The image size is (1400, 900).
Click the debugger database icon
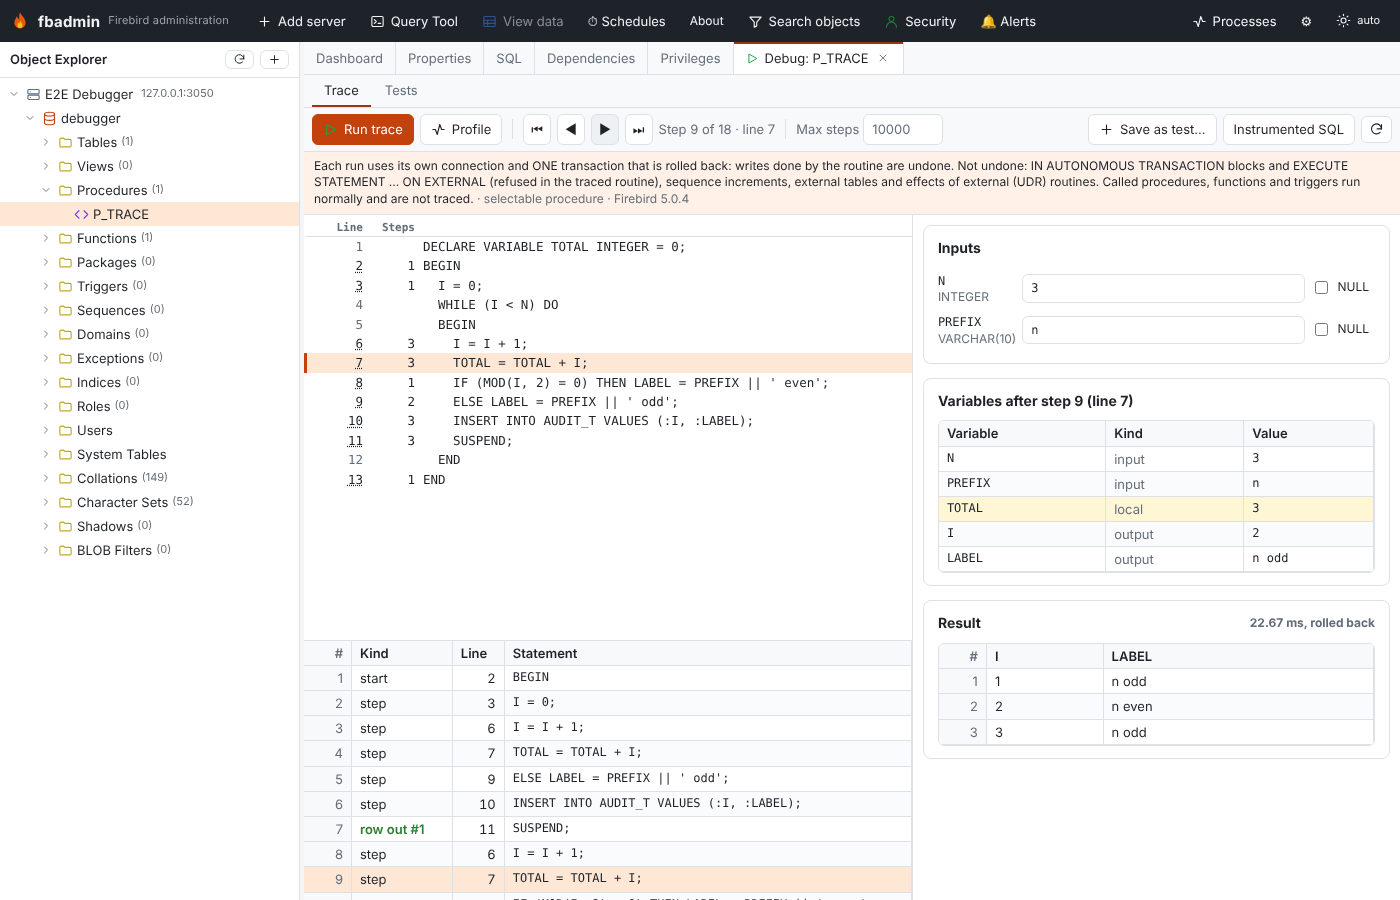coord(49,118)
